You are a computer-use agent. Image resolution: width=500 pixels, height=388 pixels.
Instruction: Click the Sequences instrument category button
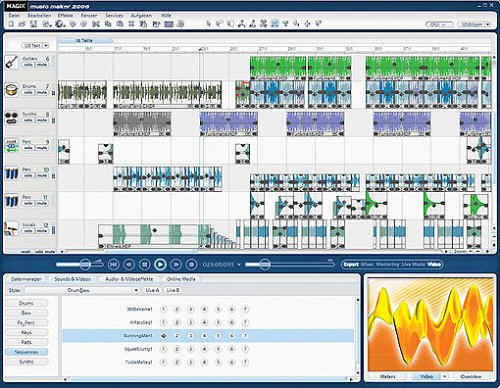click(26, 352)
